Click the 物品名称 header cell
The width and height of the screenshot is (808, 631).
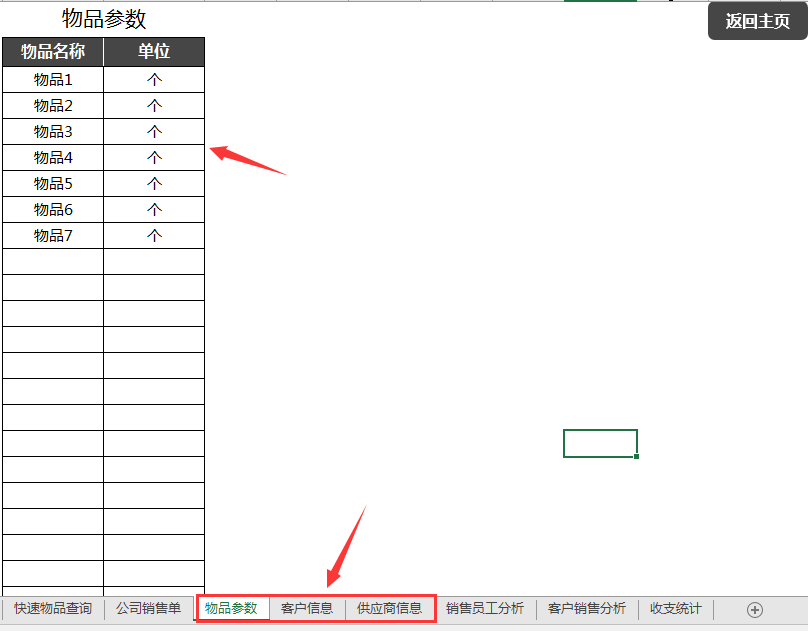(x=53, y=52)
